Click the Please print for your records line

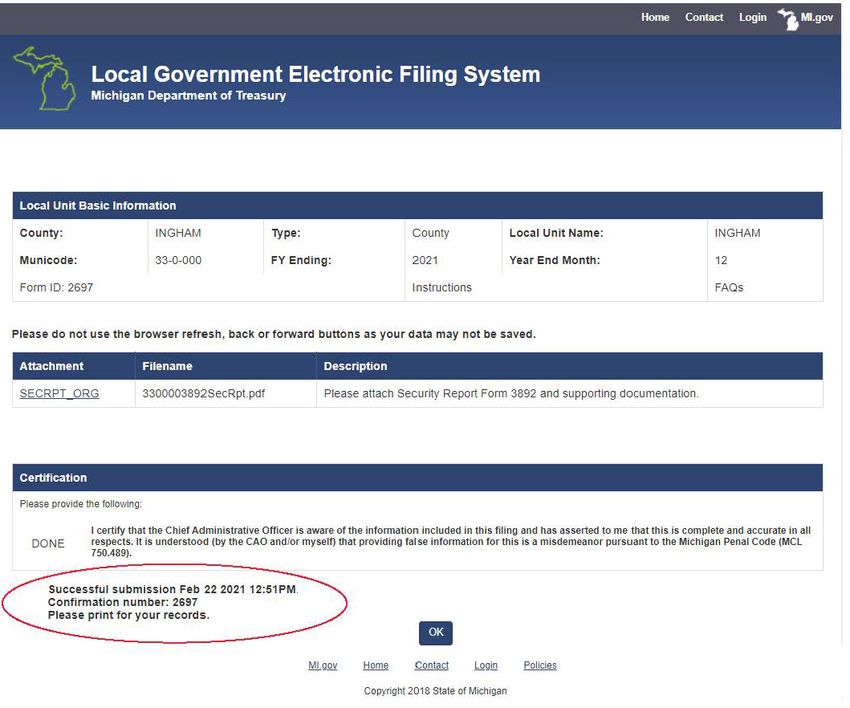tap(128, 615)
